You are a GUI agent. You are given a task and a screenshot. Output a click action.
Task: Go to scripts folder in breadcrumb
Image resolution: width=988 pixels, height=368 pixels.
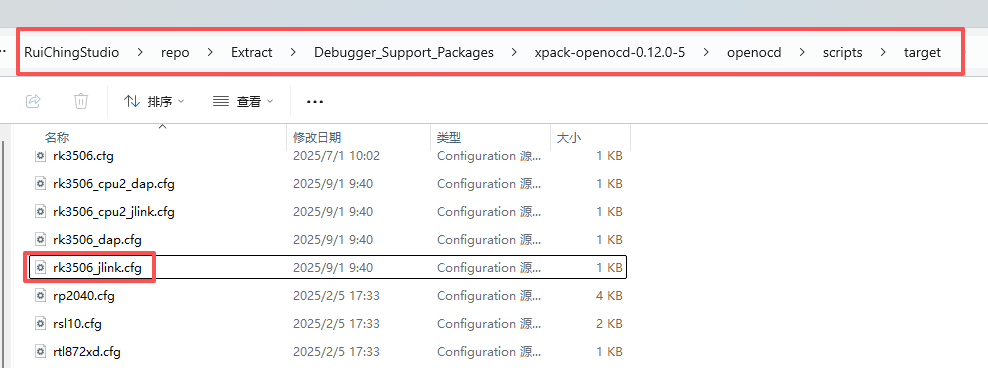pos(842,52)
